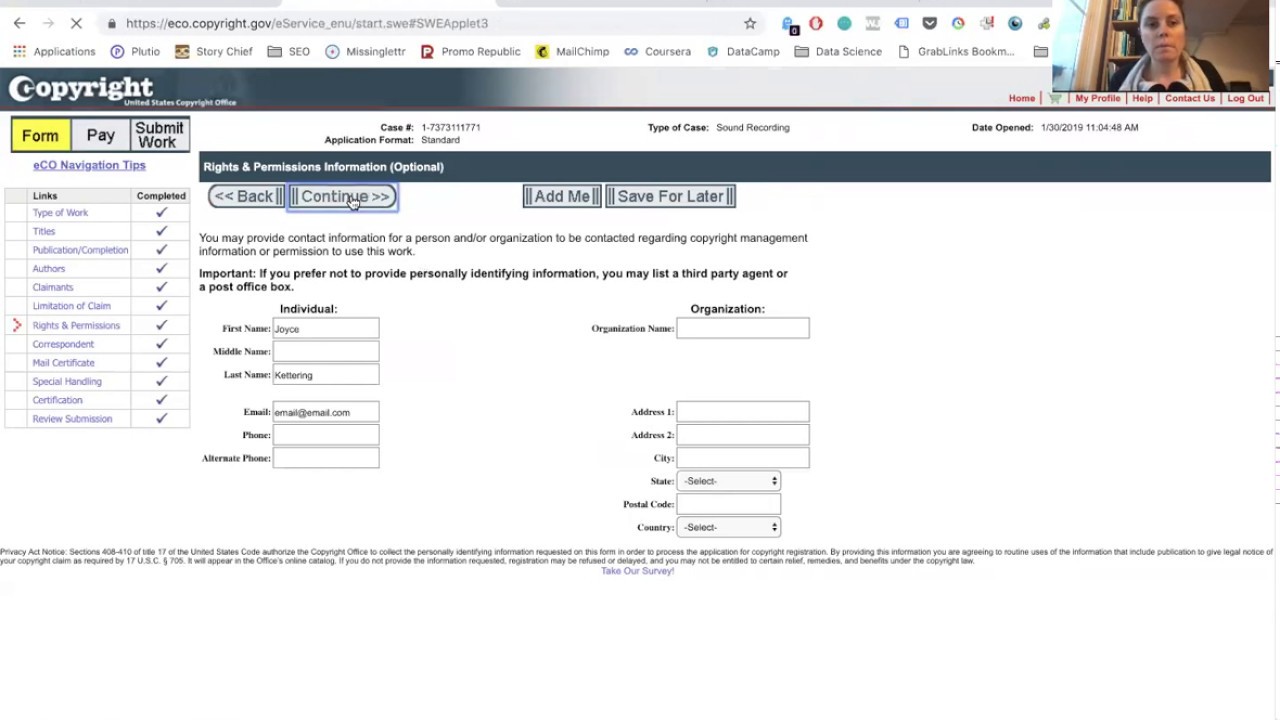Click the Ghostery extension icon
Viewport: 1280px width, 720px height.
[789, 23]
